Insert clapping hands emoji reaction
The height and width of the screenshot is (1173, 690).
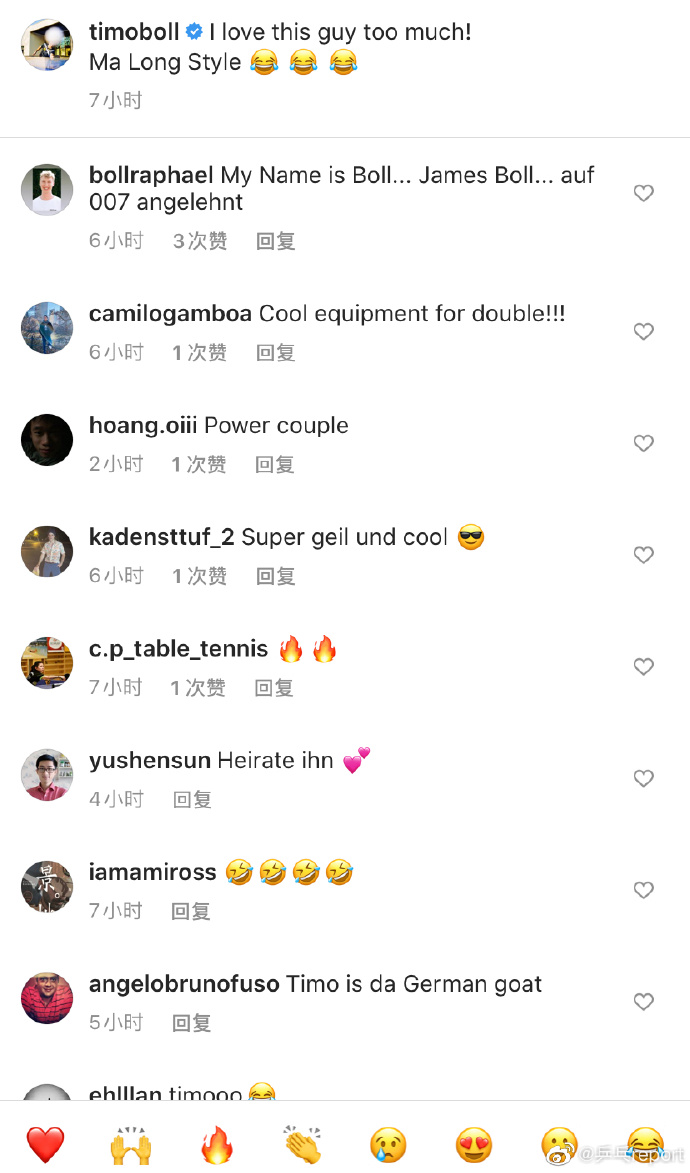pyautogui.click(x=302, y=1145)
